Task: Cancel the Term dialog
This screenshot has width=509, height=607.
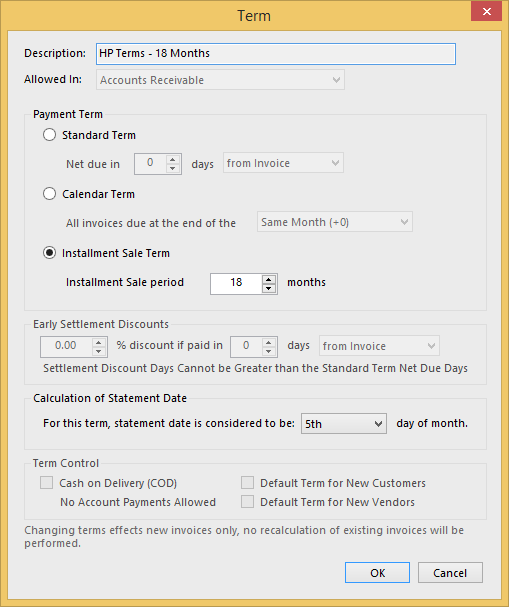Action: [450, 573]
